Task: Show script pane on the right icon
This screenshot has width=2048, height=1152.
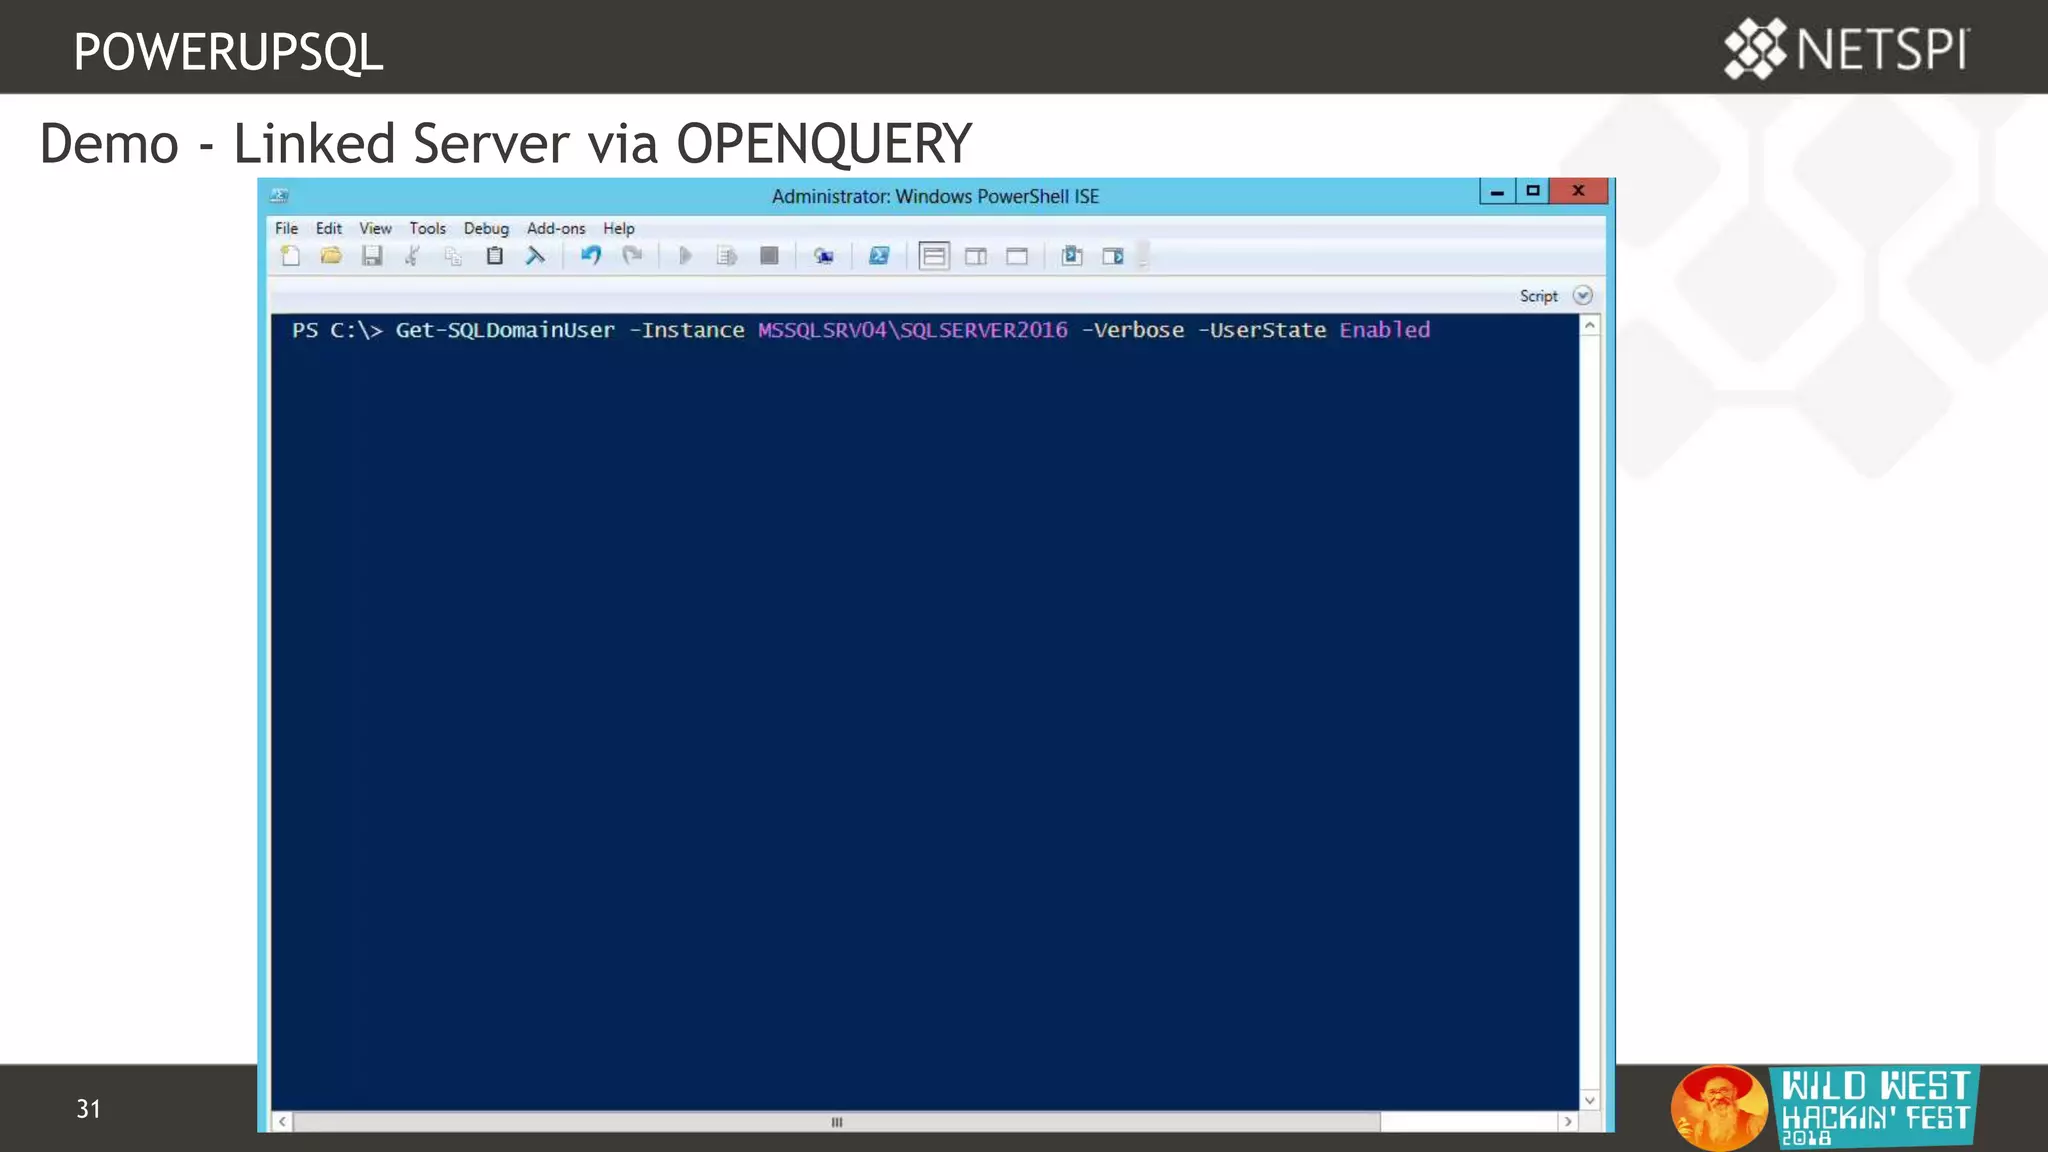Action: pos(976,256)
